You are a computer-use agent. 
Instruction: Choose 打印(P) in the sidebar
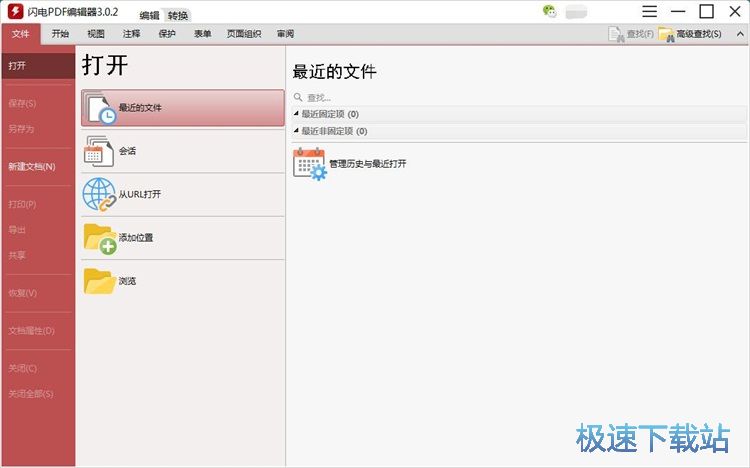[x=22, y=204]
